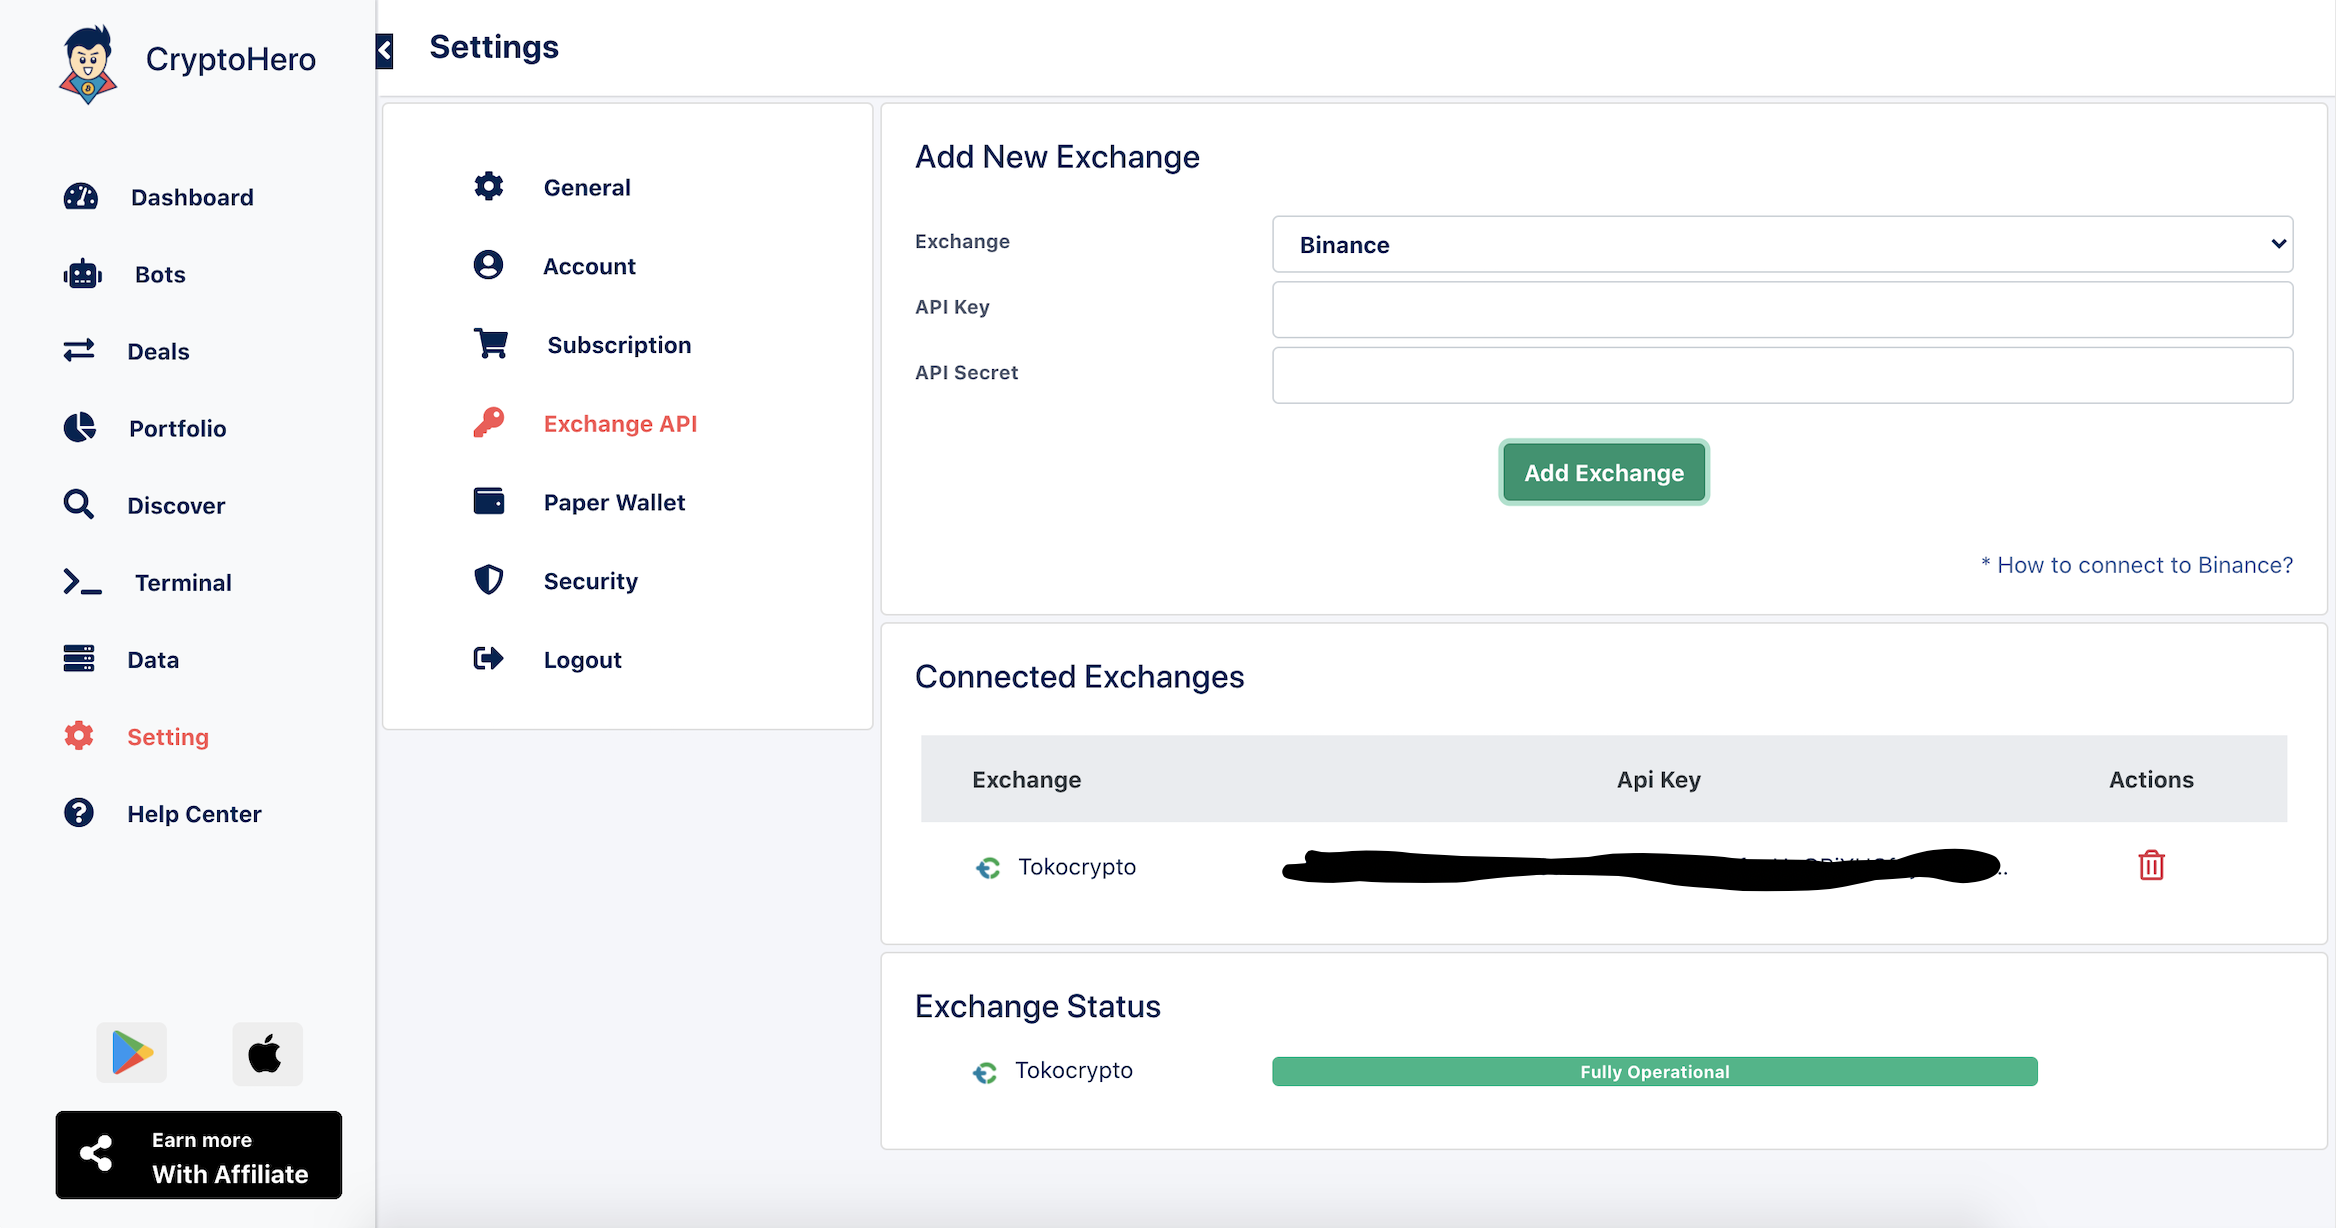
Task: Click the Subscription cart icon
Action: coord(491,343)
